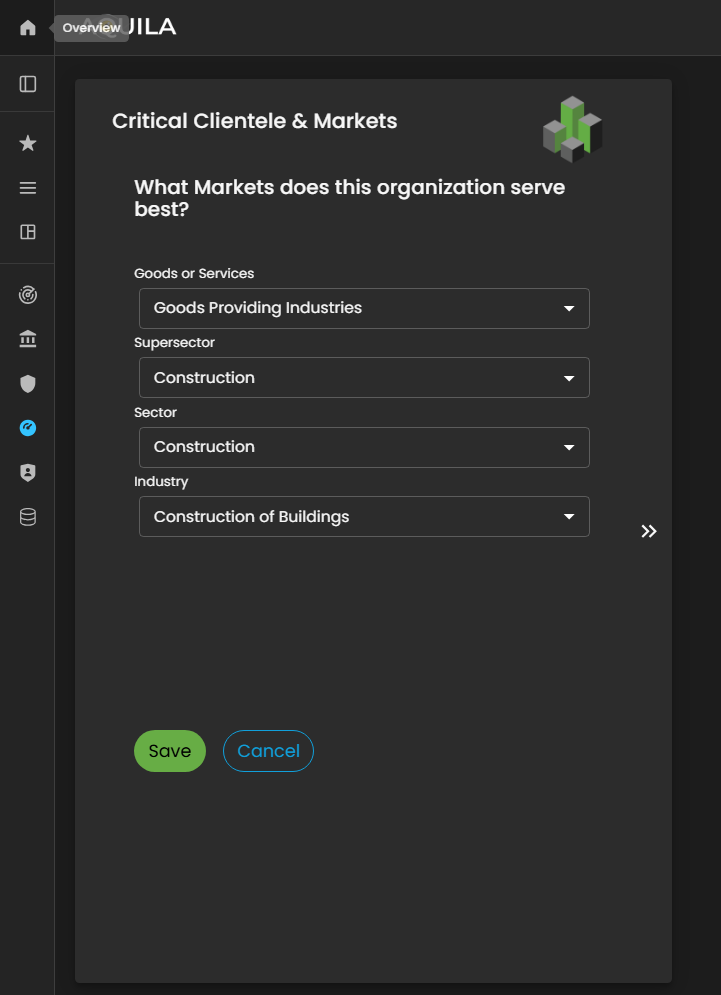This screenshot has width=721, height=995.
Task: Toggle the sidebar panel icon
Action: point(28,84)
